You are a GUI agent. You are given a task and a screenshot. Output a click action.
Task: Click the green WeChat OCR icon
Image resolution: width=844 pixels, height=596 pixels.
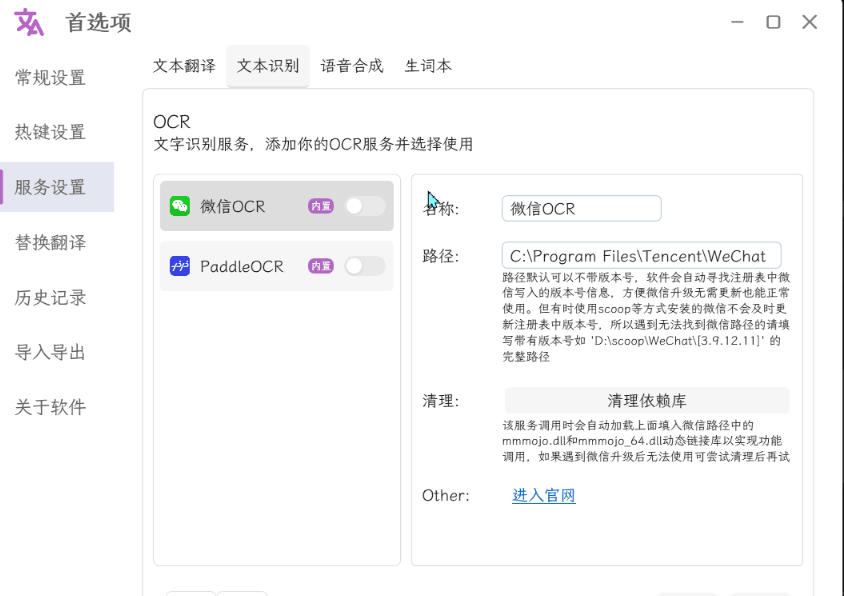pyautogui.click(x=180, y=206)
